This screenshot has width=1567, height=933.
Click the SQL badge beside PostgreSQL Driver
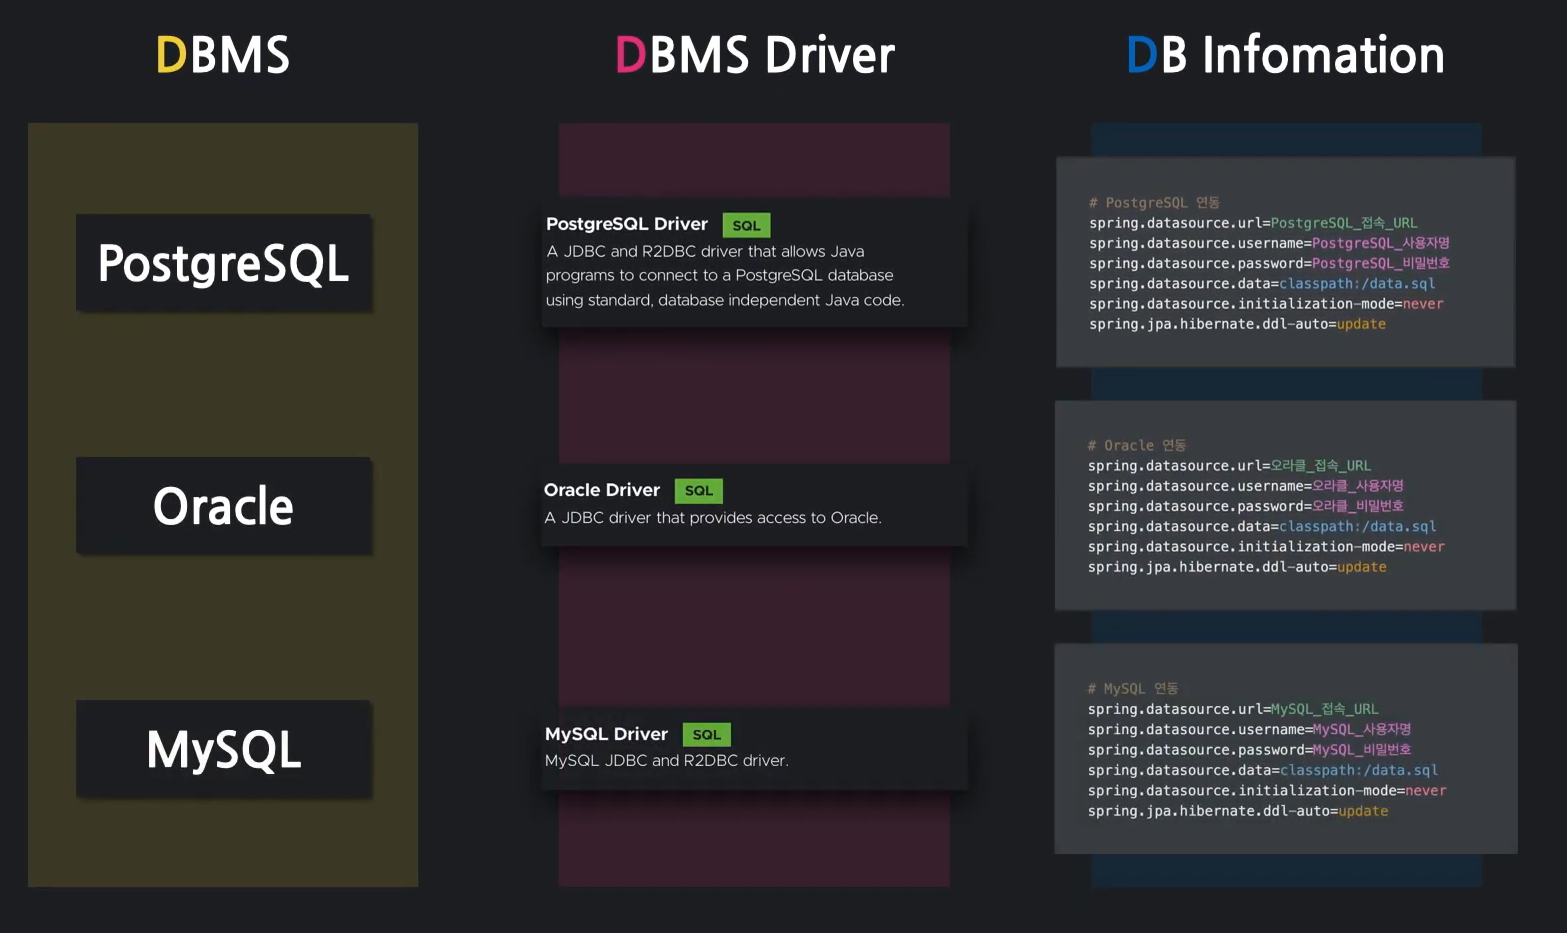coord(746,225)
